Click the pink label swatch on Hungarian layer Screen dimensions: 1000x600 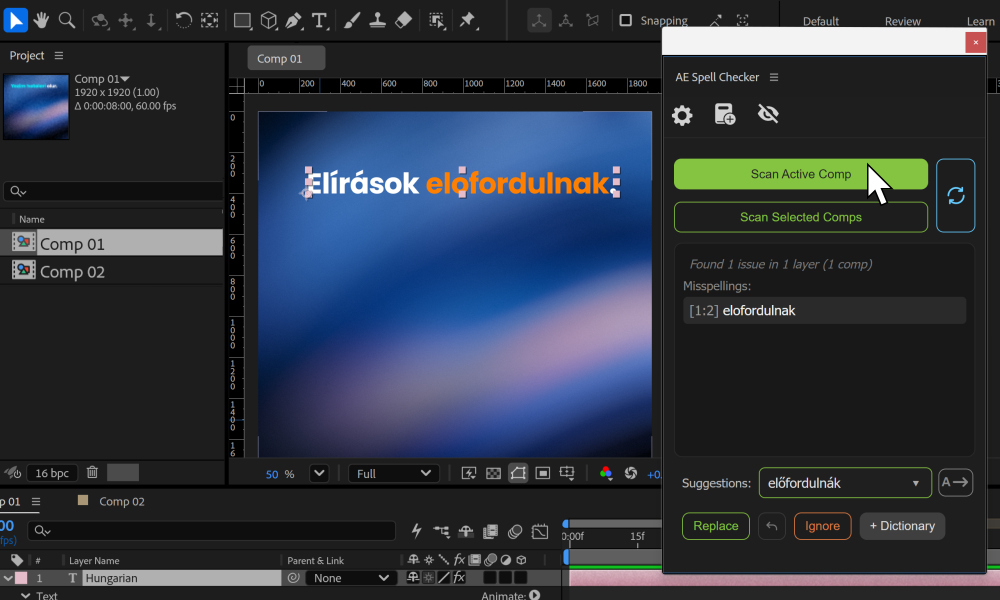coord(21,578)
